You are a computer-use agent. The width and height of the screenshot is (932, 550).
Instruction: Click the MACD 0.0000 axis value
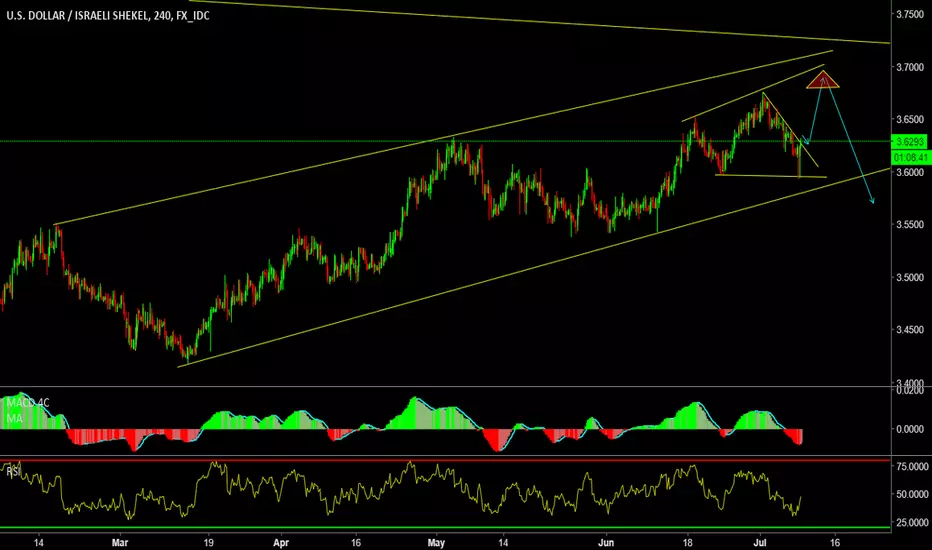coord(910,429)
